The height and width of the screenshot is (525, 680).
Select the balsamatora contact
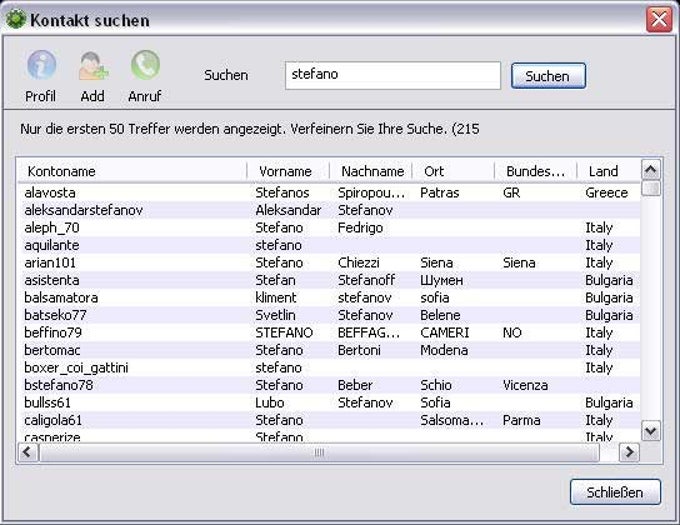tap(329, 298)
